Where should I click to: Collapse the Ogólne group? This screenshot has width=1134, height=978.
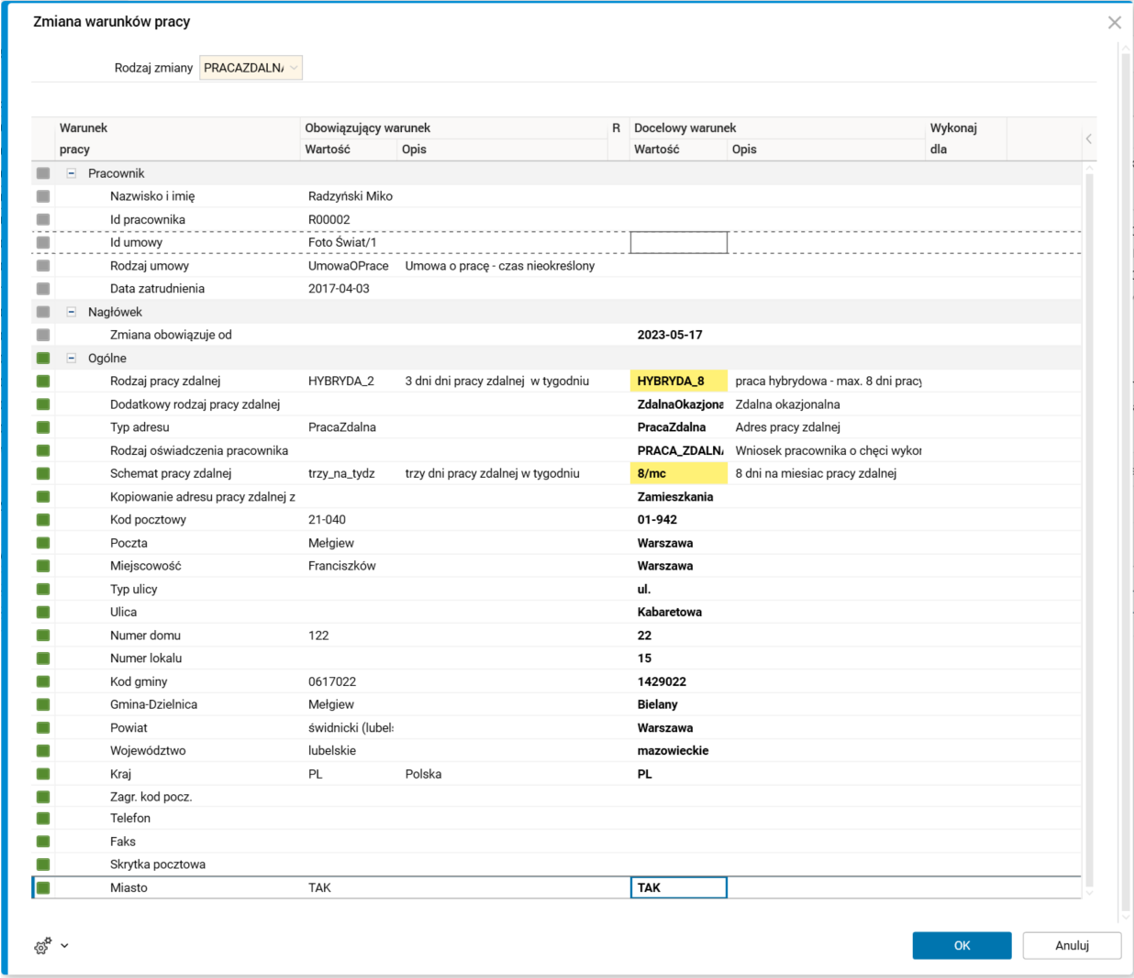pyautogui.click(x=72, y=358)
